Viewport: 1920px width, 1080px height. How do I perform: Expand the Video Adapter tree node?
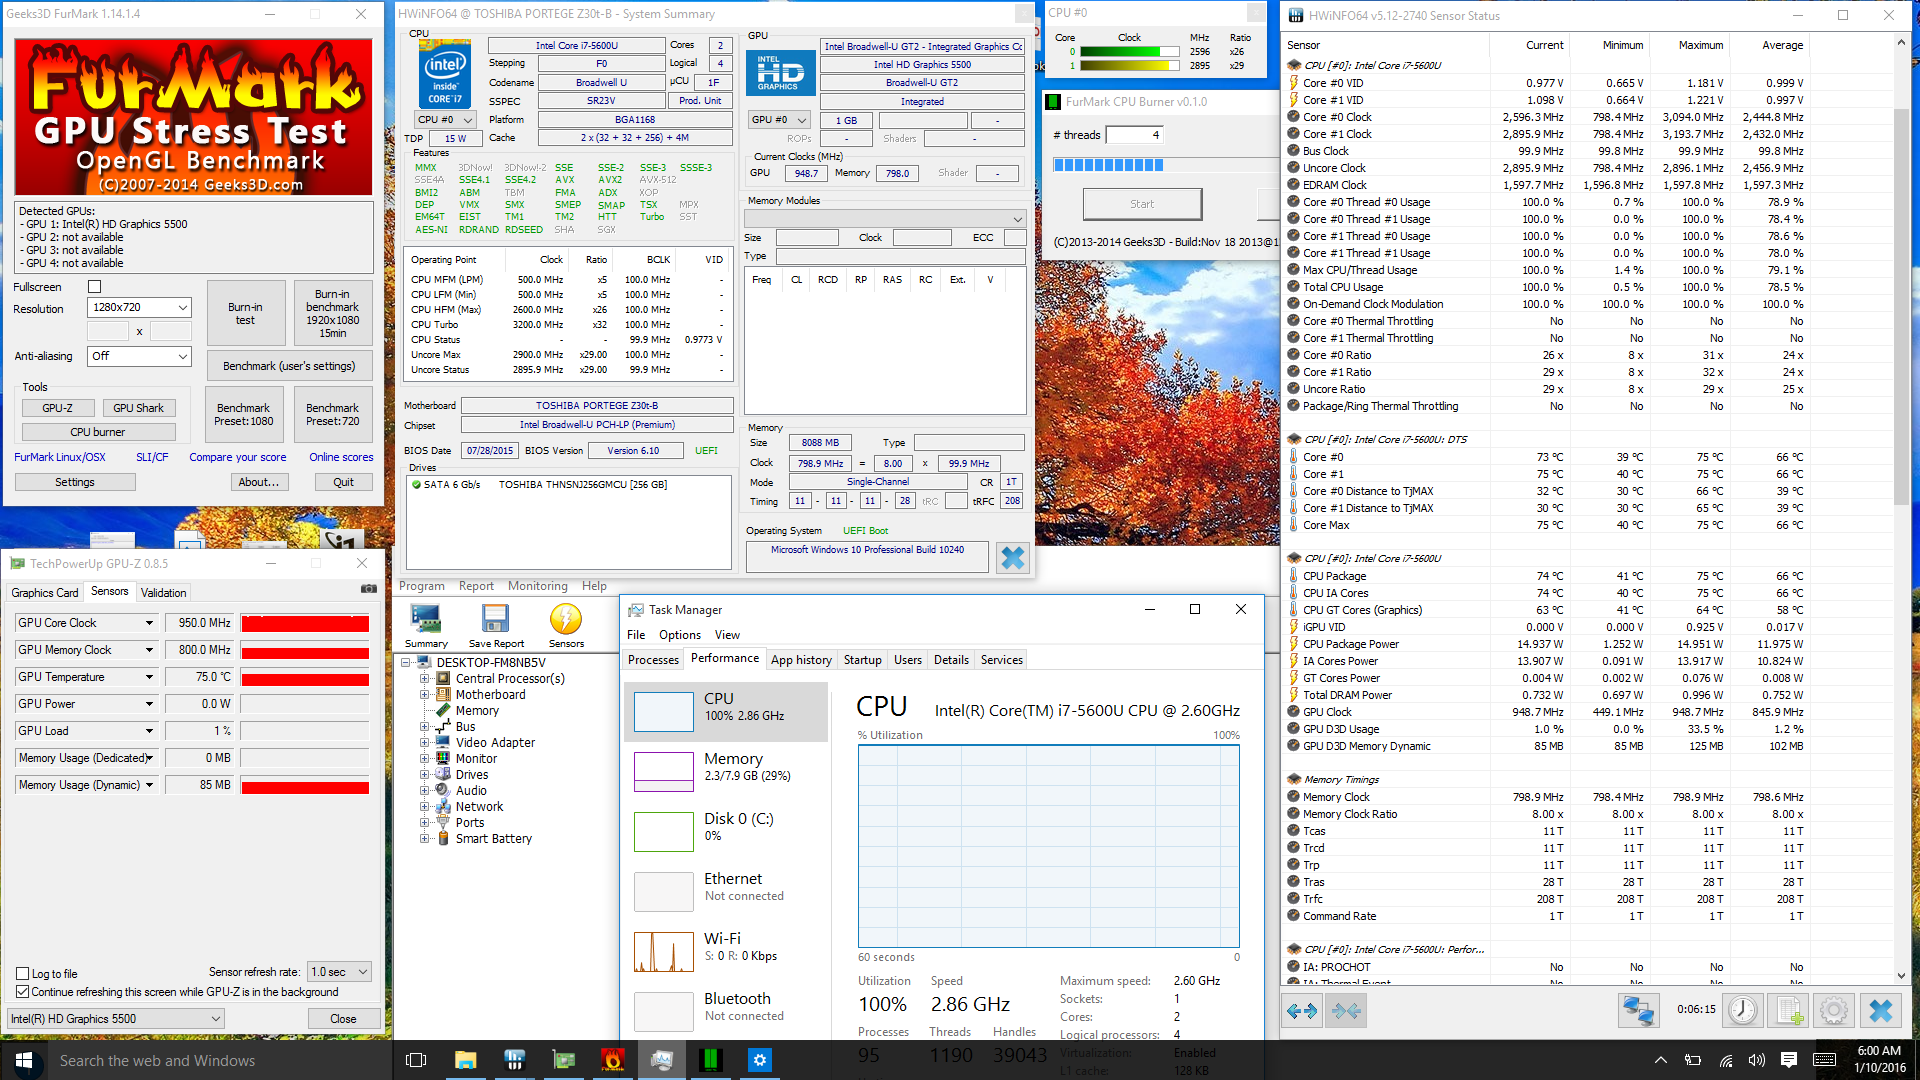point(424,743)
